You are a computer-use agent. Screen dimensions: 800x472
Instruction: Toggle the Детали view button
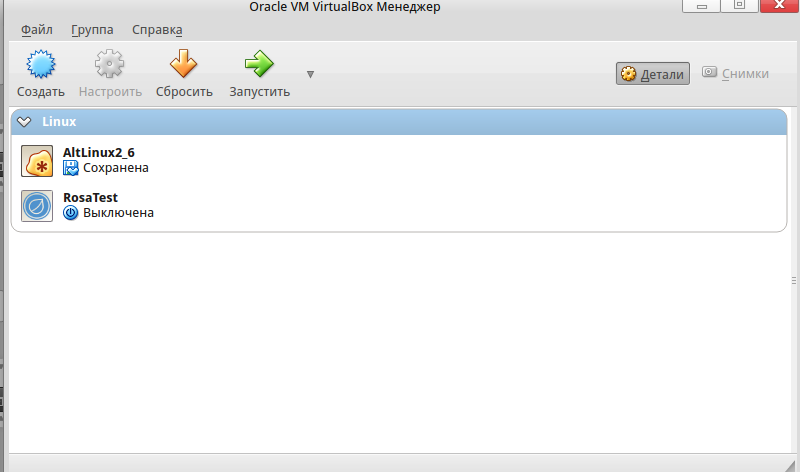(x=653, y=74)
